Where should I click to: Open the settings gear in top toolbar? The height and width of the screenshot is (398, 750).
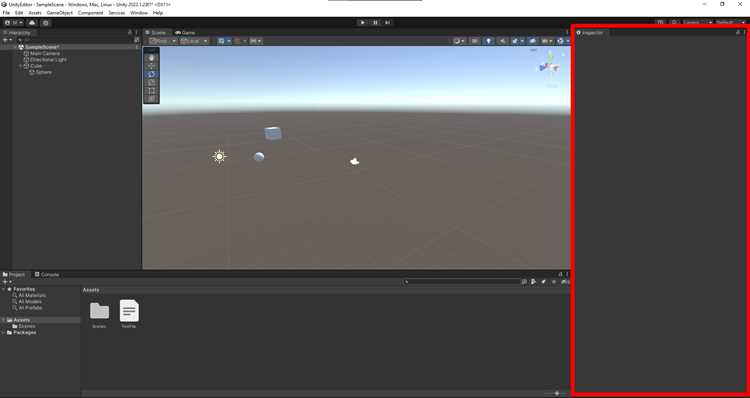(45, 22)
